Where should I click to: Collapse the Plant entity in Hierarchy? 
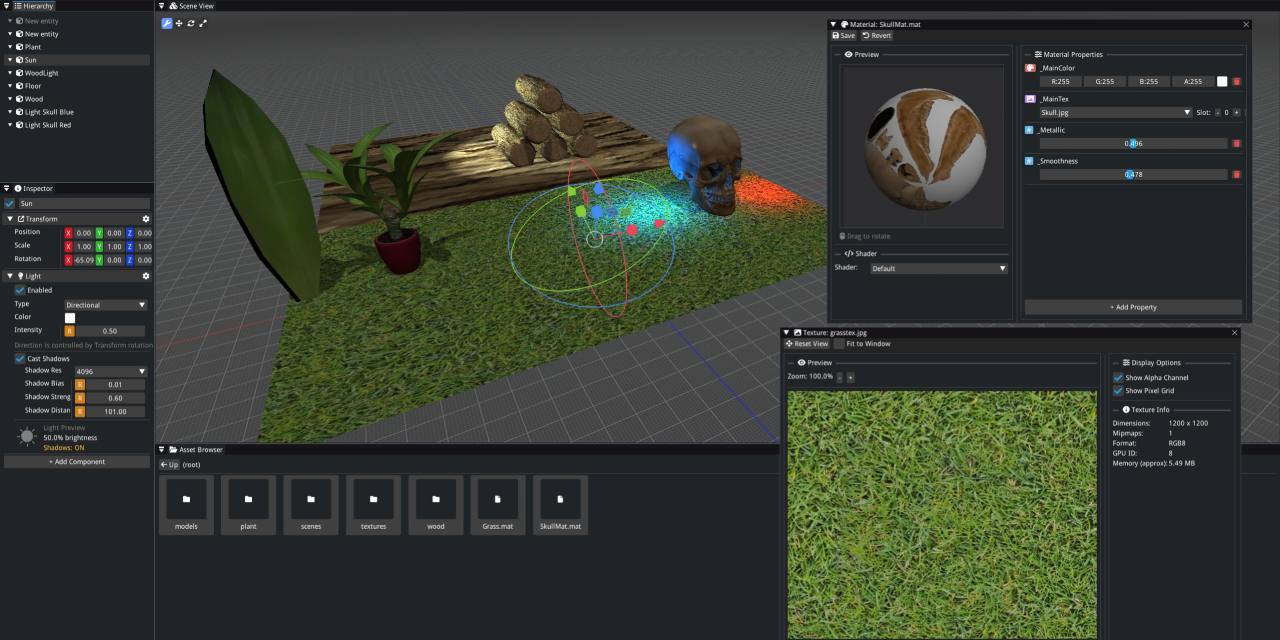10,47
